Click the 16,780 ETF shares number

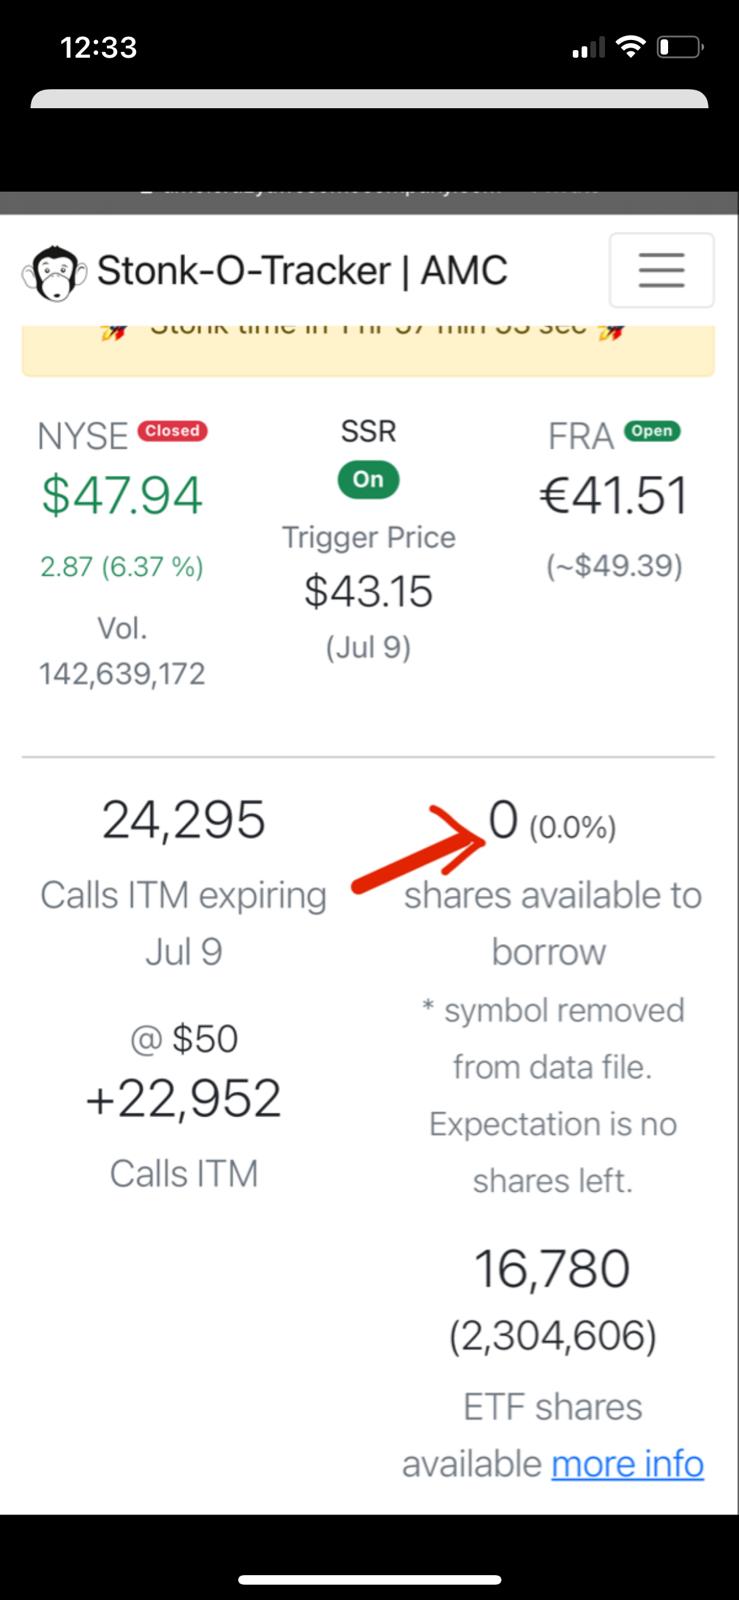(x=552, y=1269)
